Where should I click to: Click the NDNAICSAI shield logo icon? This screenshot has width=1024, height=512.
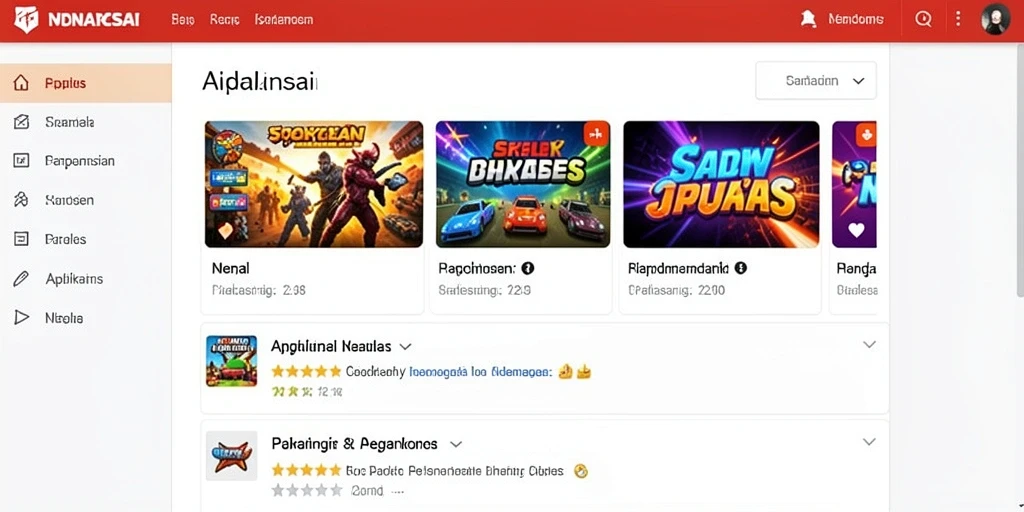coord(26,20)
